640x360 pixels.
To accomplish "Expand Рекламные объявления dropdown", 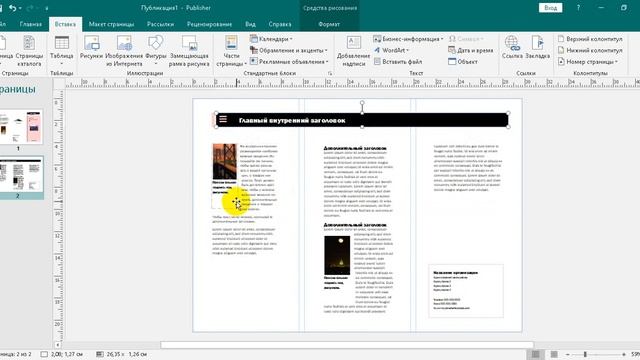I will tap(289, 62).
